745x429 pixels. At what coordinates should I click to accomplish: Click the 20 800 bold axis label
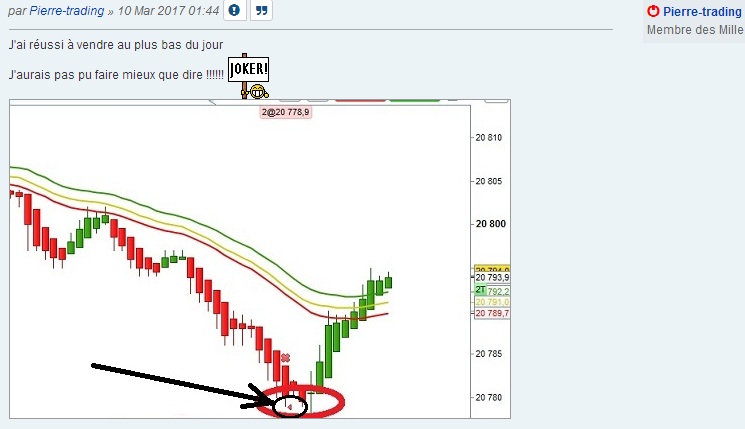(x=491, y=224)
